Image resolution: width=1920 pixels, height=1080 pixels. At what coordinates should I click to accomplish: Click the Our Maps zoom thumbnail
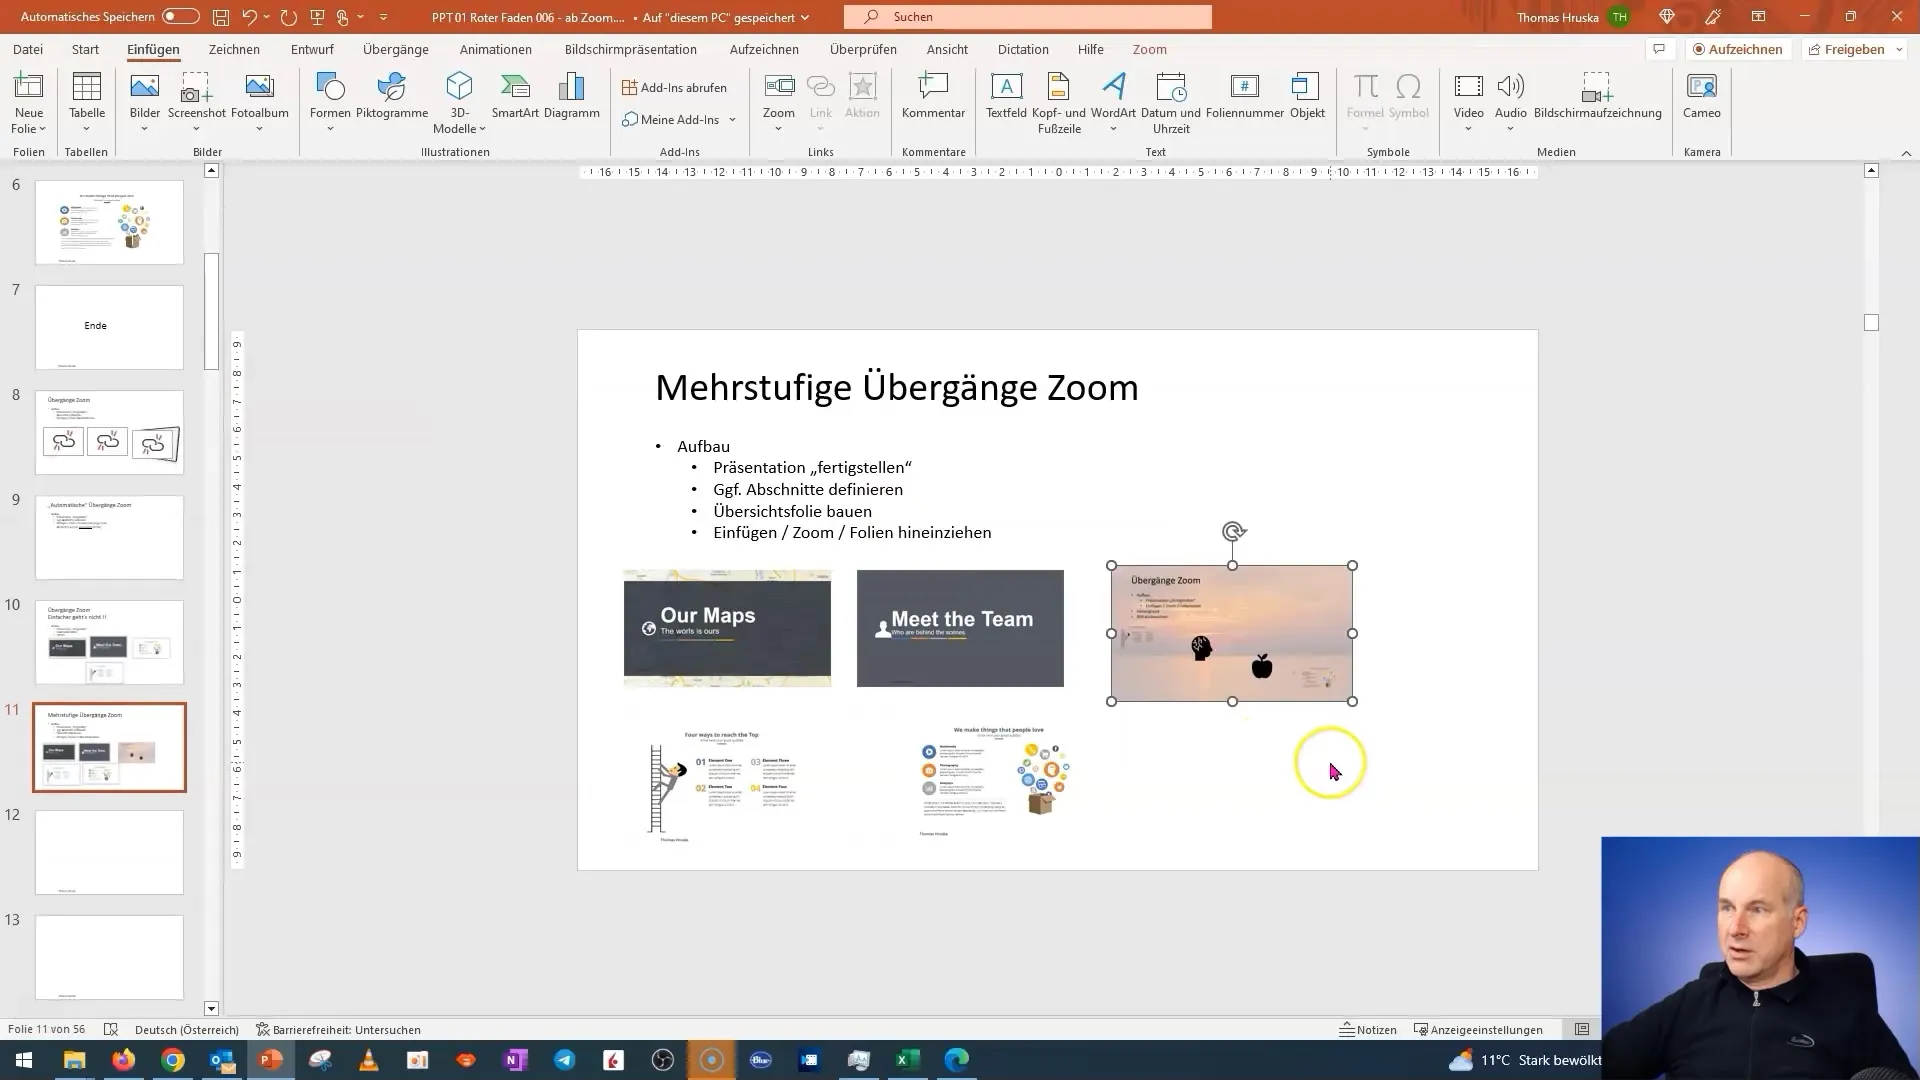[727, 628]
